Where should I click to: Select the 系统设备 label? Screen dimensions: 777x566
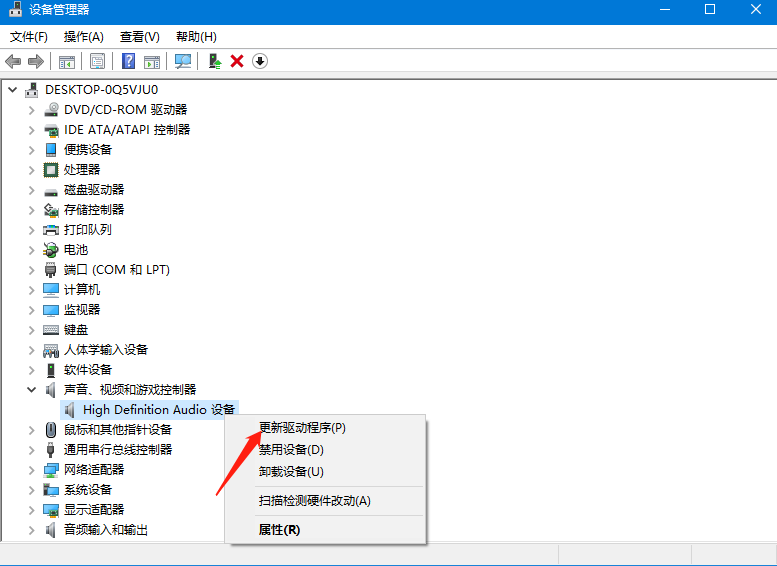point(88,490)
